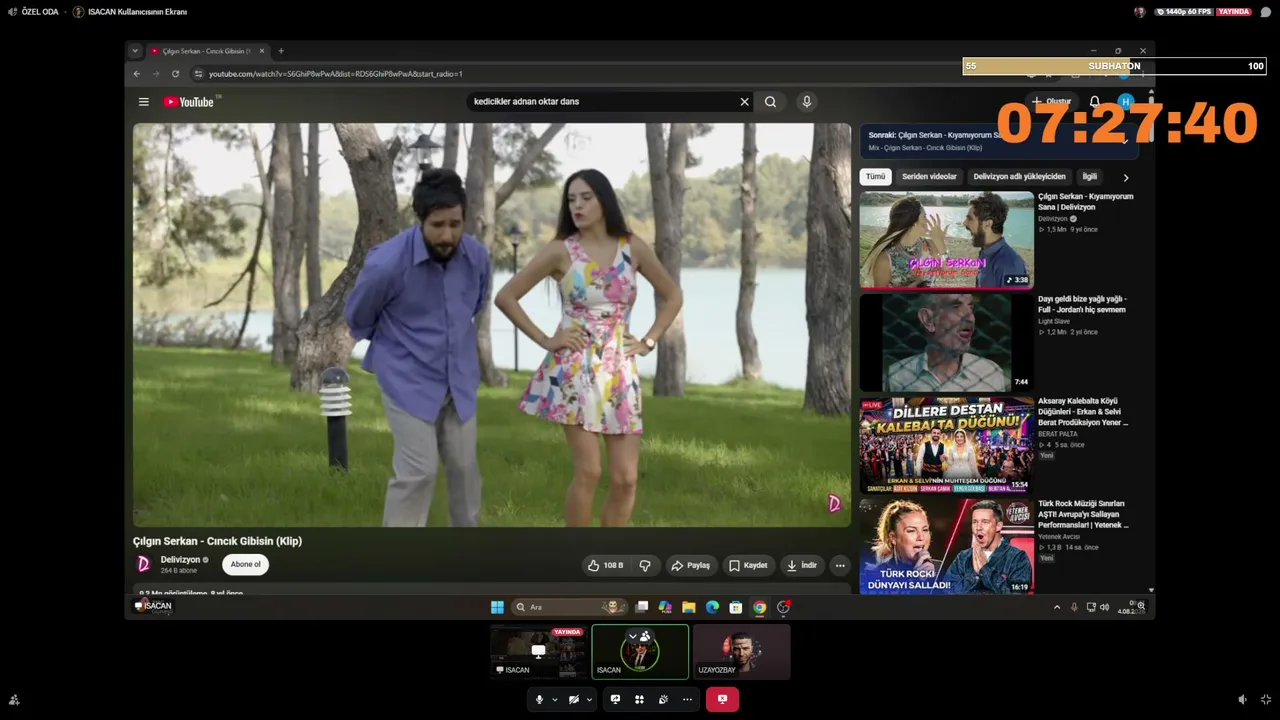Clear the YouTube search box text
Viewport: 1280px width, 720px height.
point(744,102)
